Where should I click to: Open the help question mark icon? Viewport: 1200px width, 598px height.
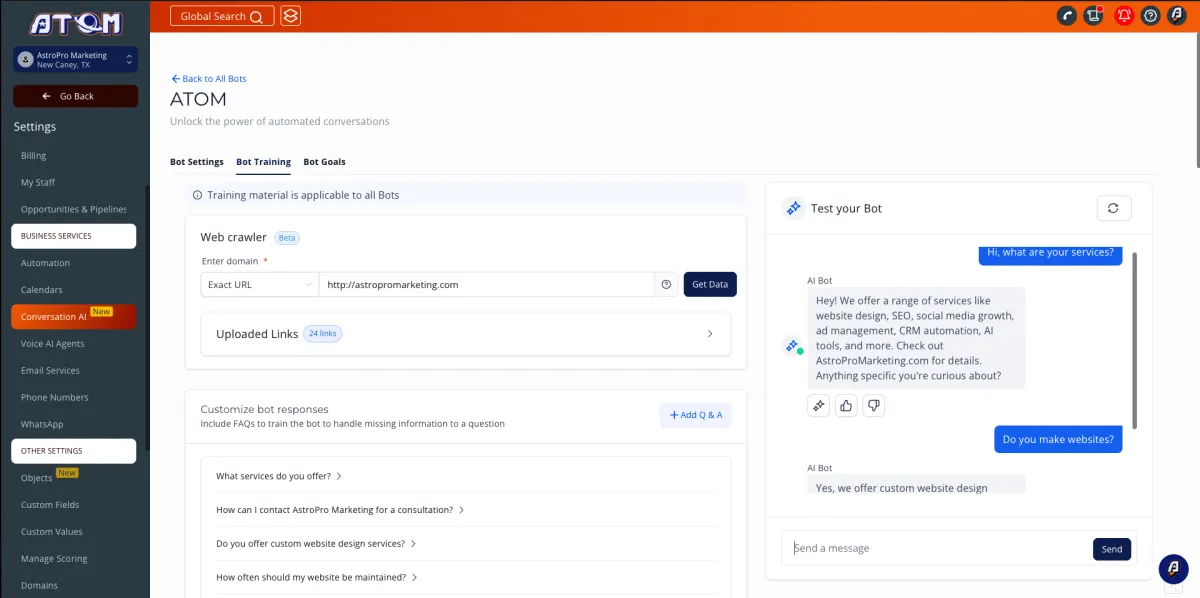coord(1150,16)
